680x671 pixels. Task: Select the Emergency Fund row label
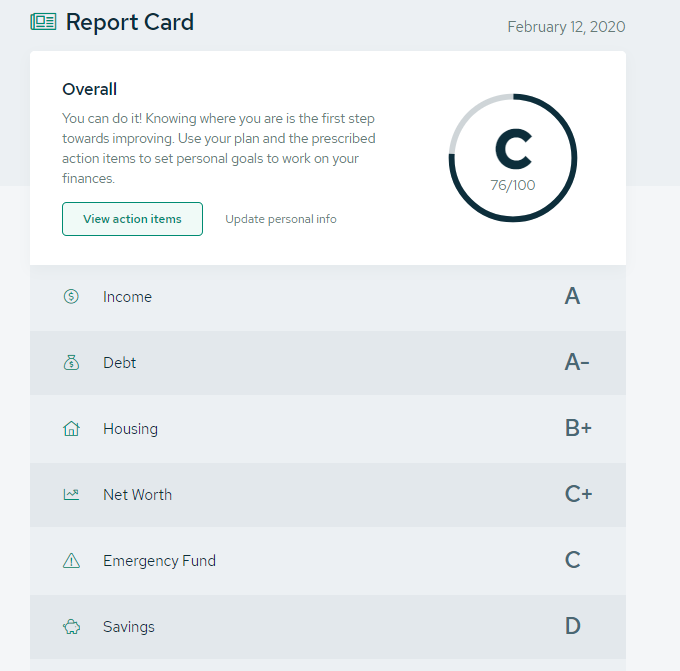(159, 561)
